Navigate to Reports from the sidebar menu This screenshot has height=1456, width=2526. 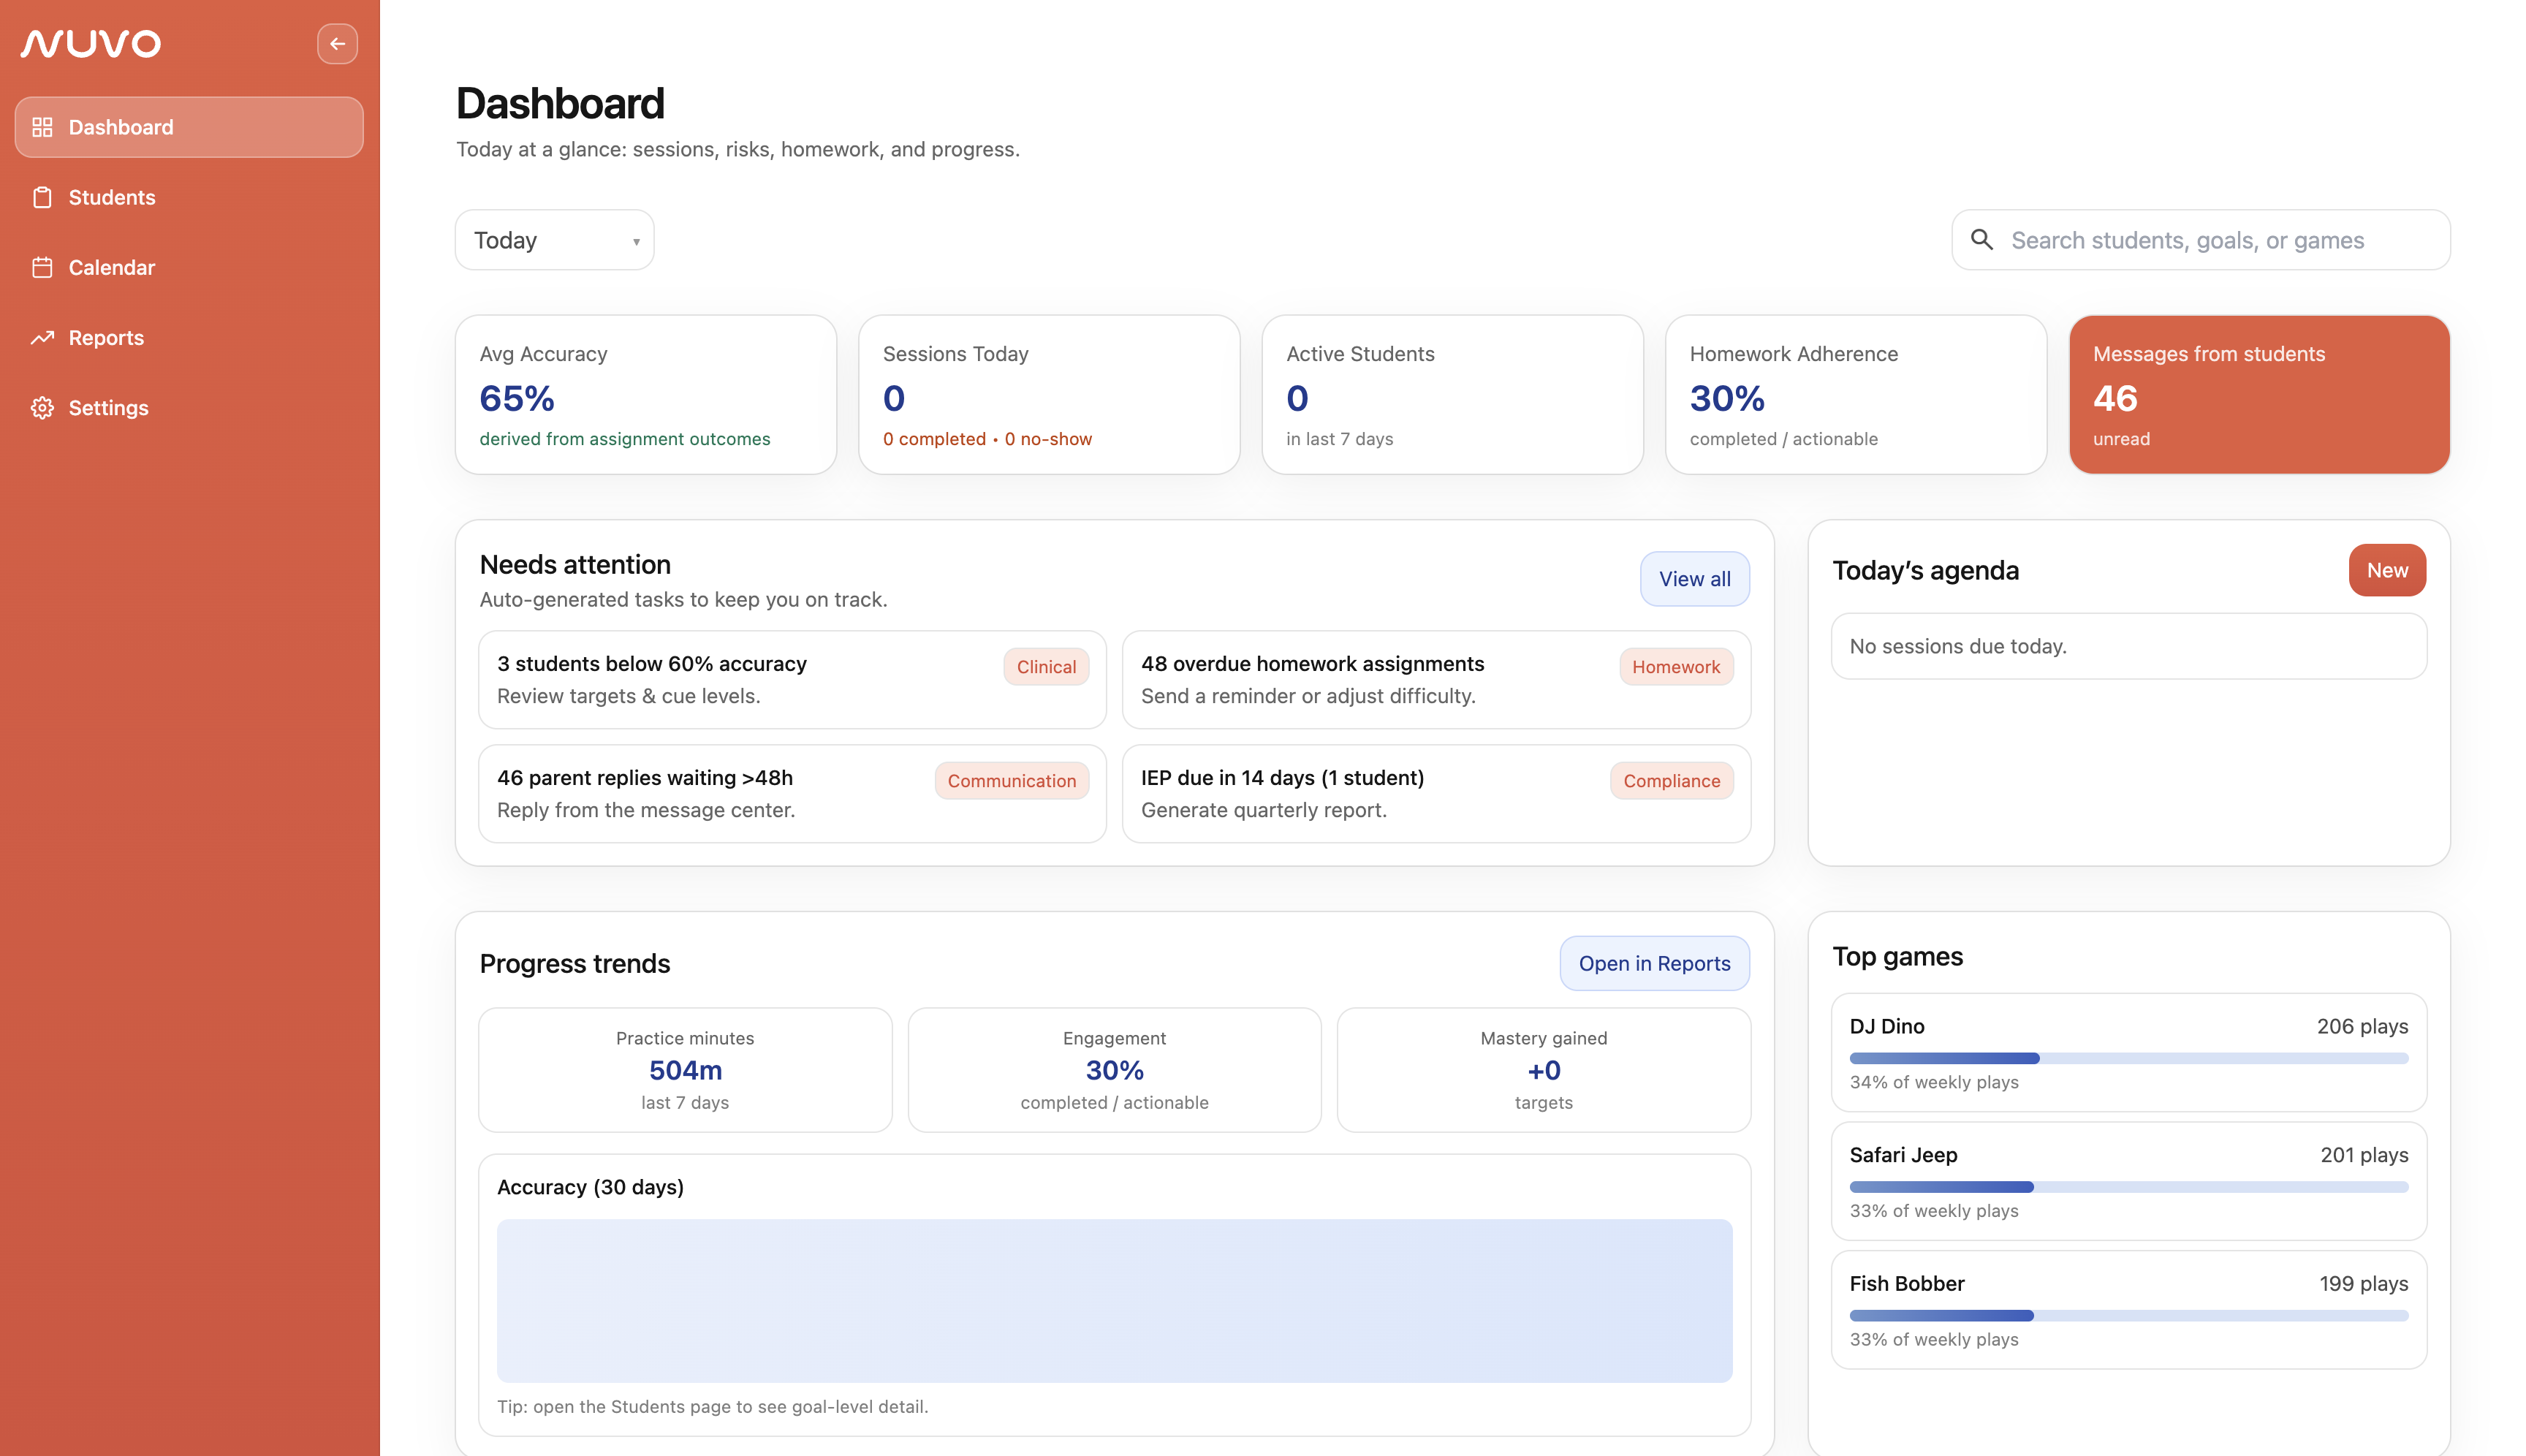click(x=105, y=338)
